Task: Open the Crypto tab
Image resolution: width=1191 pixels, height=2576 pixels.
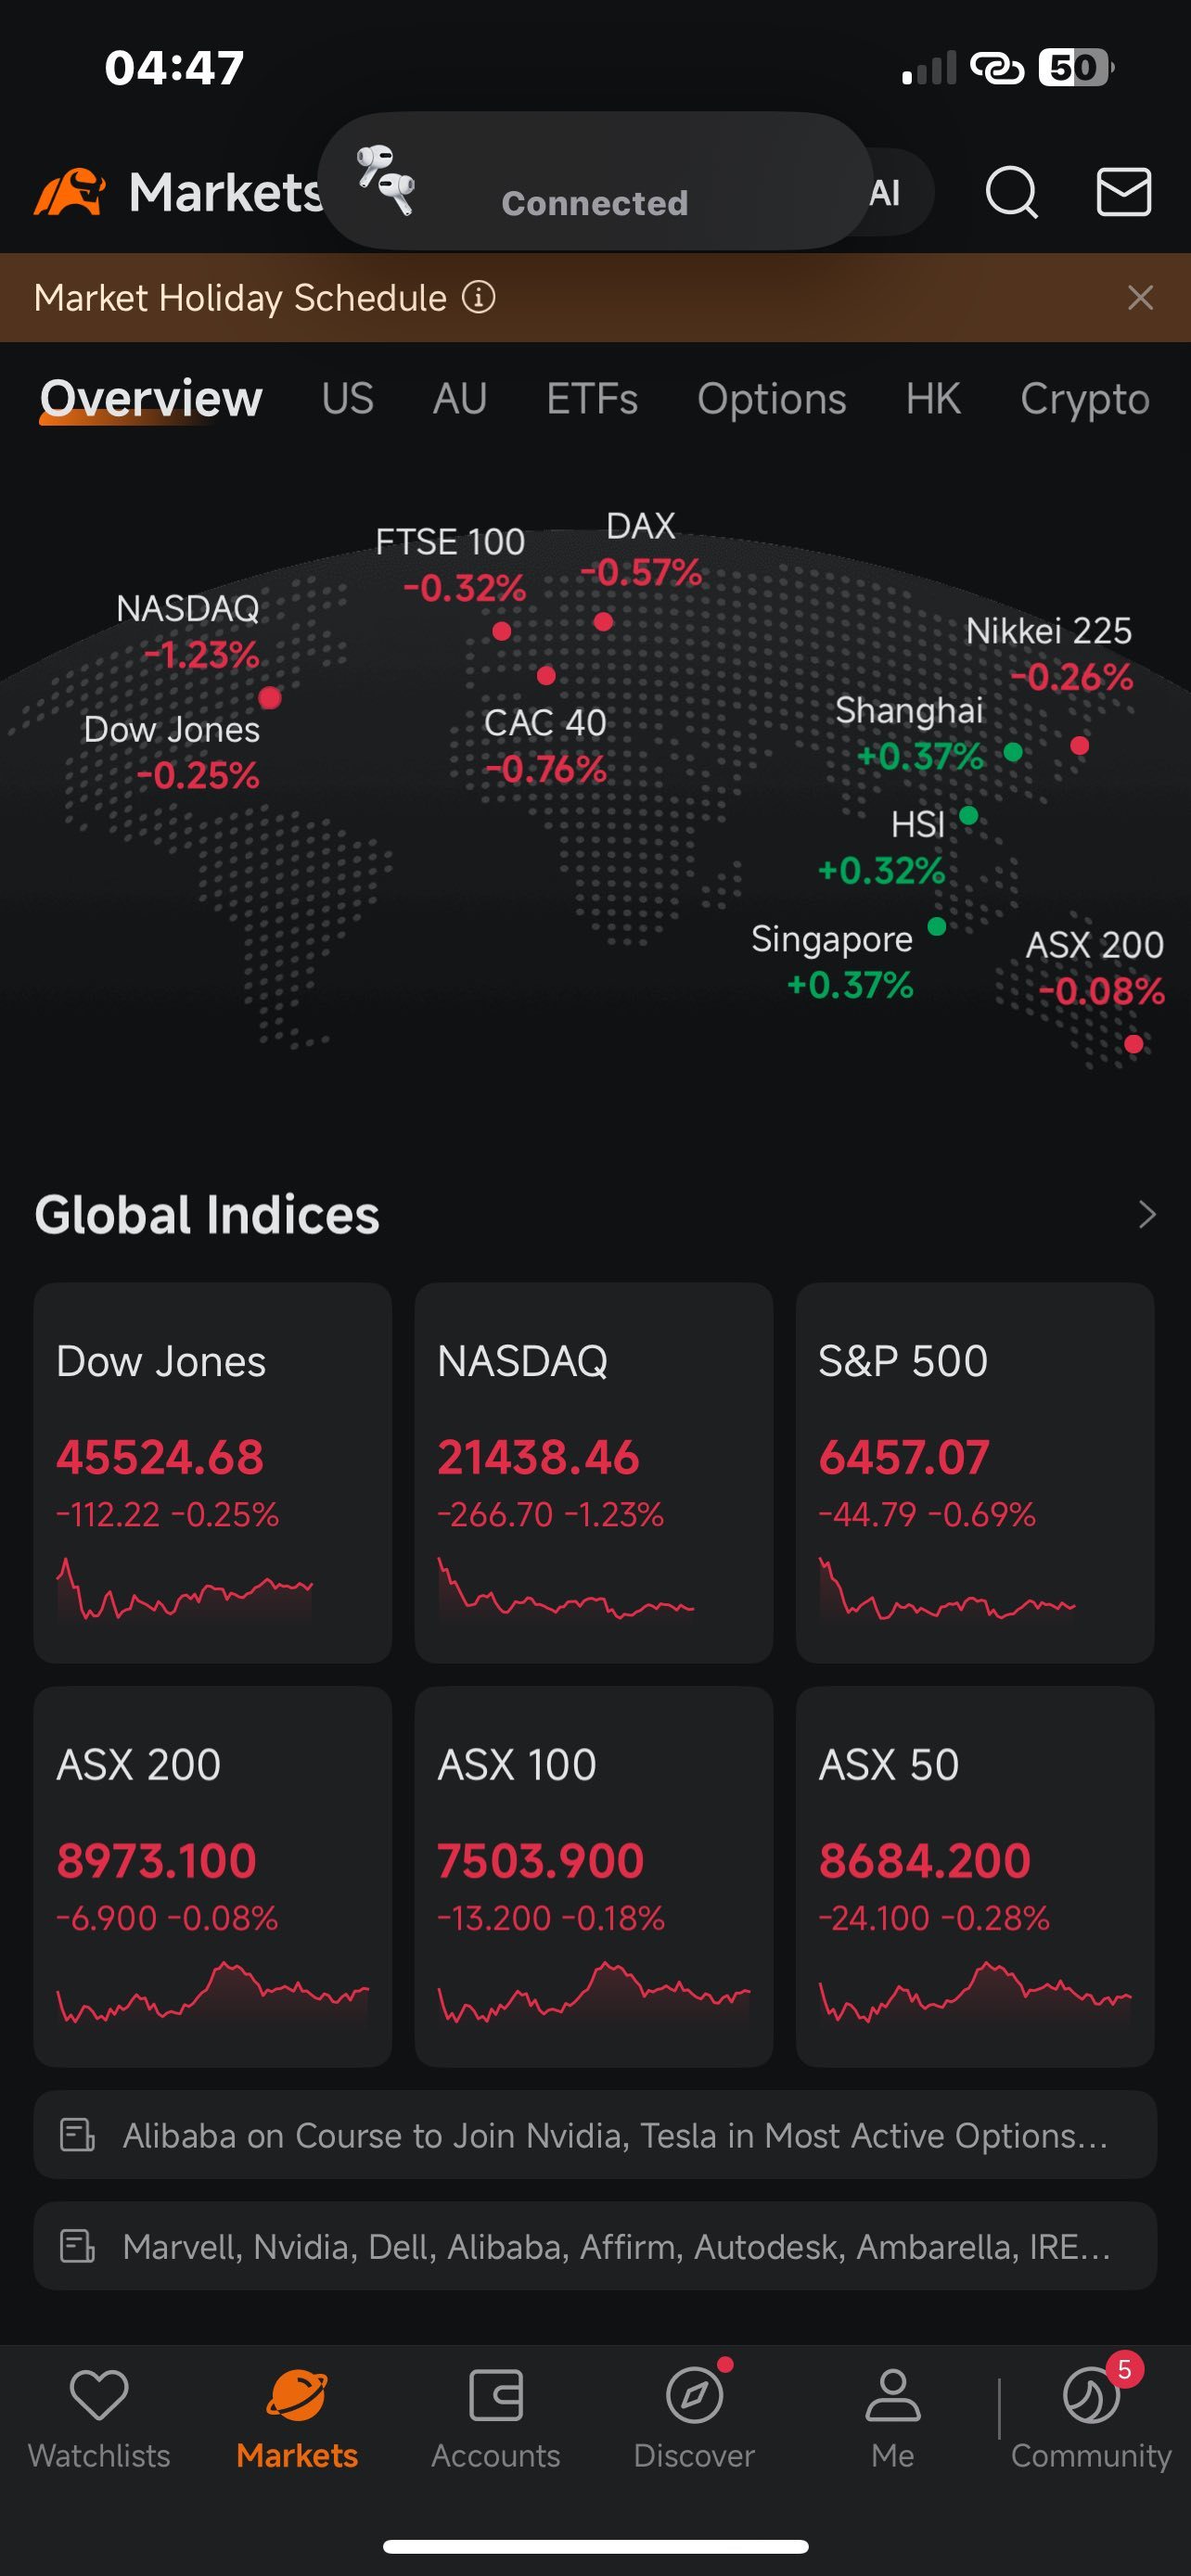Action: pos(1084,399)
